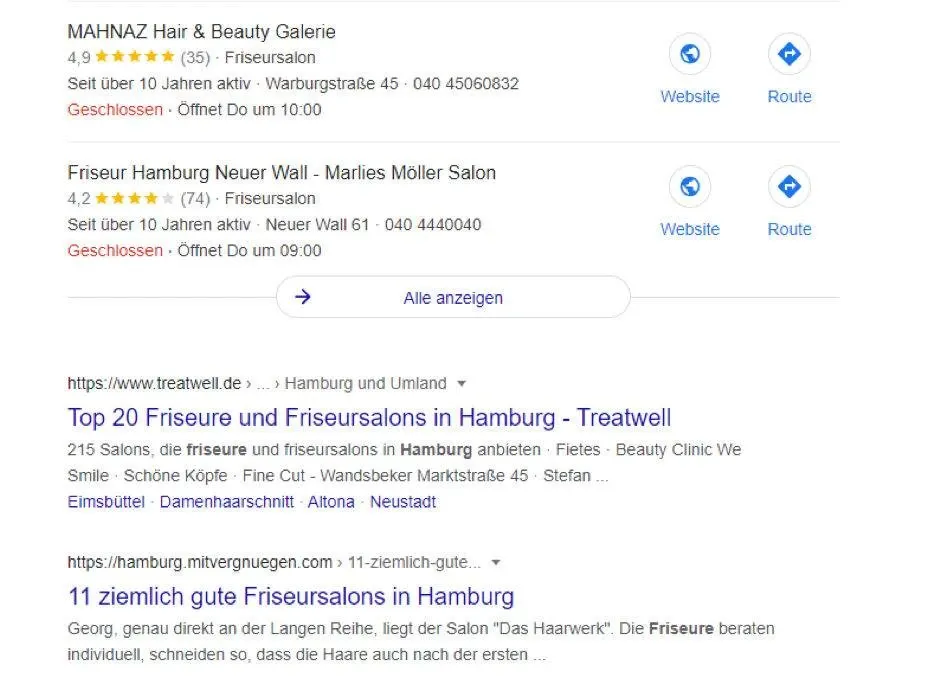Click the star rating of MAHNAZ Hair & Beauty

(x=134, y=57)
